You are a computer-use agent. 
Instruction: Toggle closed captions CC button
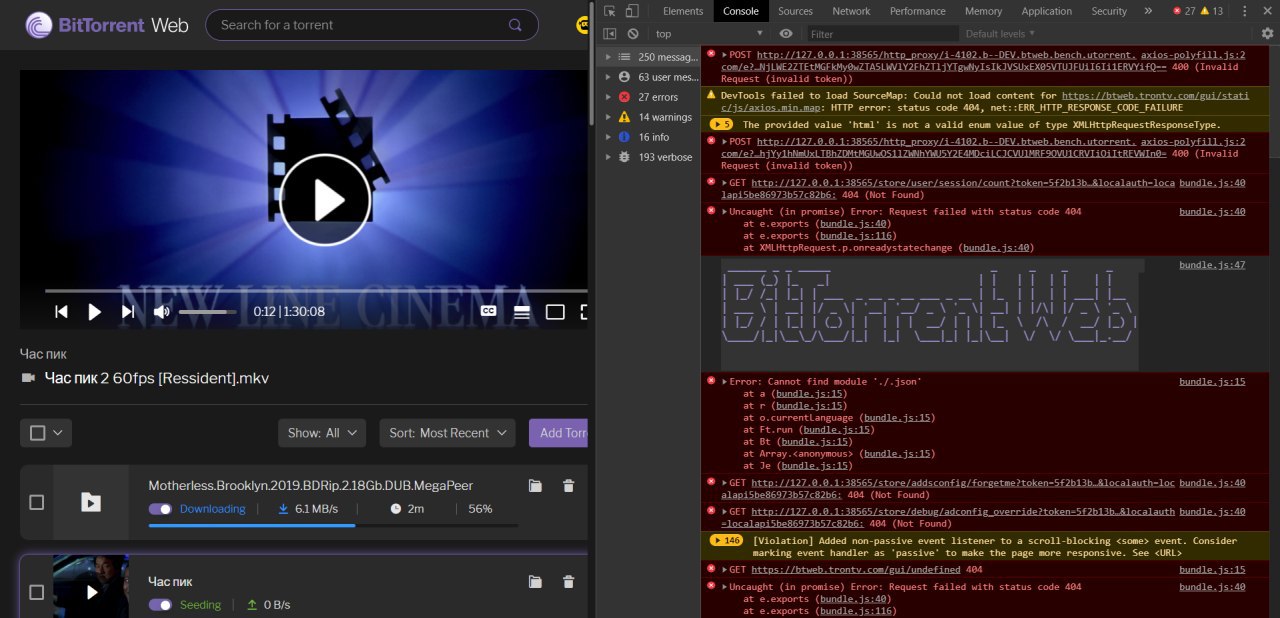point(489,311)
